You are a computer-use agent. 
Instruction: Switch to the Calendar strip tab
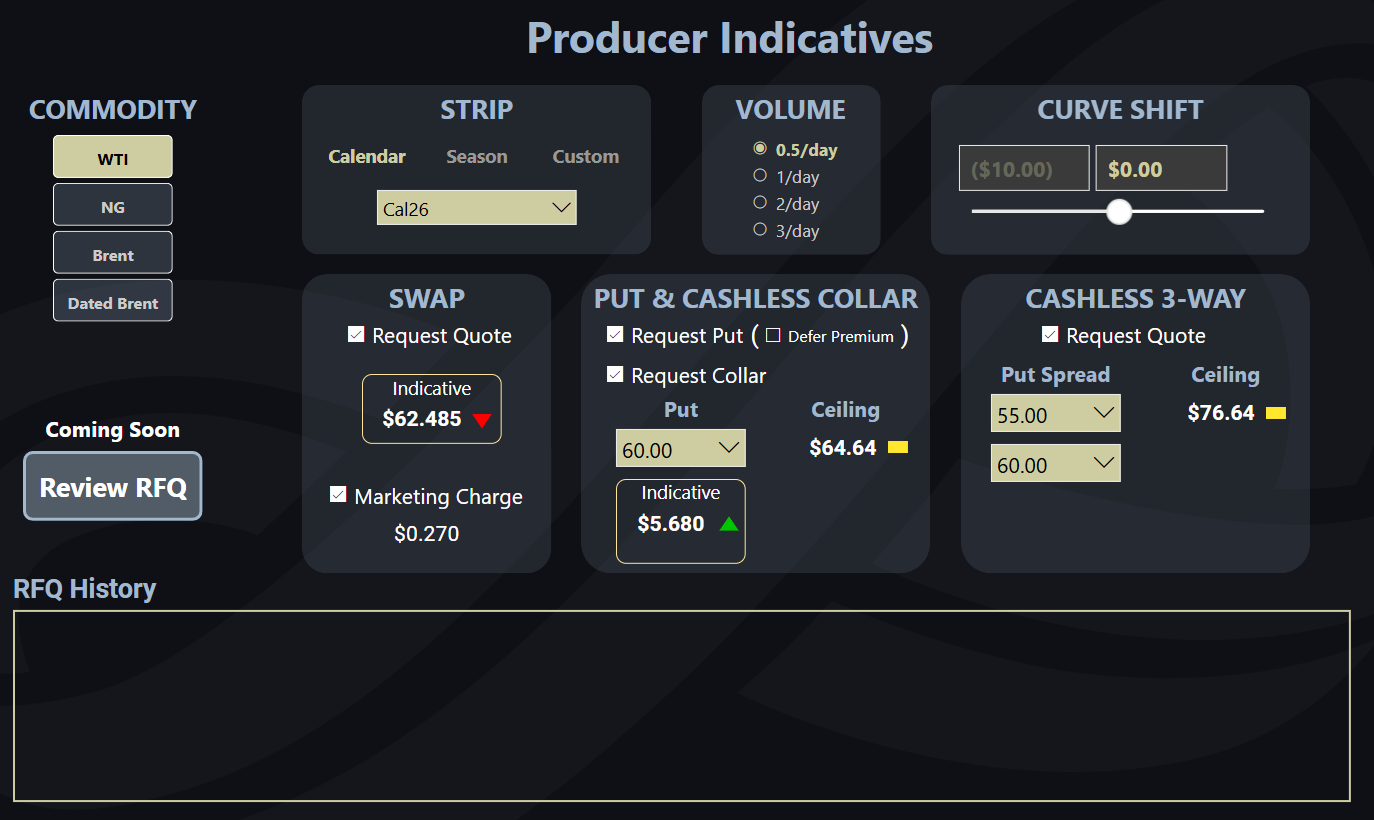(x=367, y=156)
